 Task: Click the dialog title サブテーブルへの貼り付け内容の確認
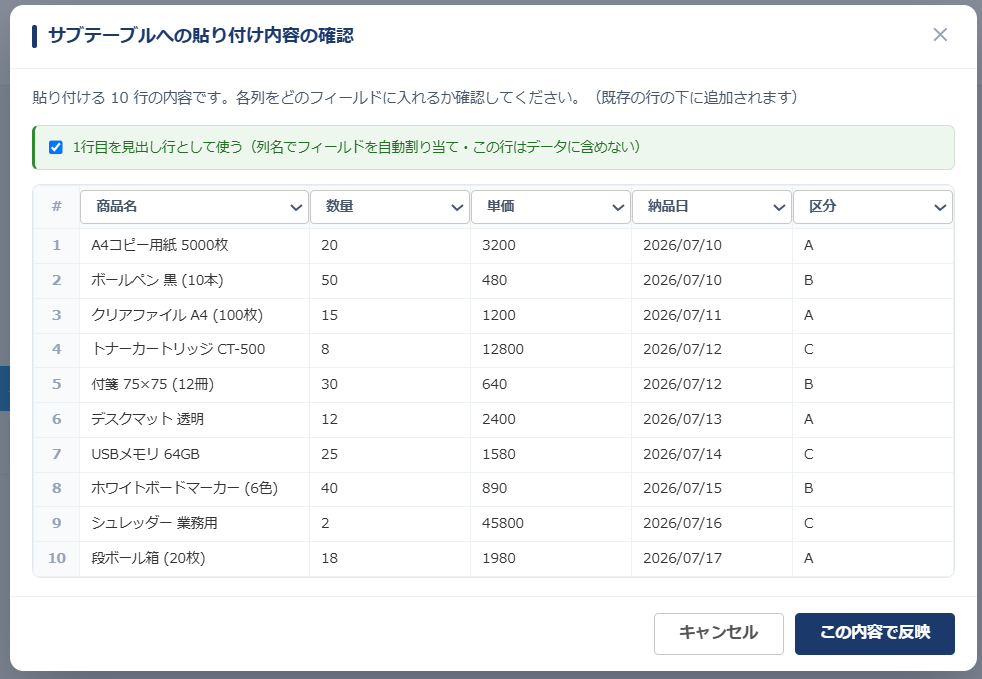coord(200,36)
